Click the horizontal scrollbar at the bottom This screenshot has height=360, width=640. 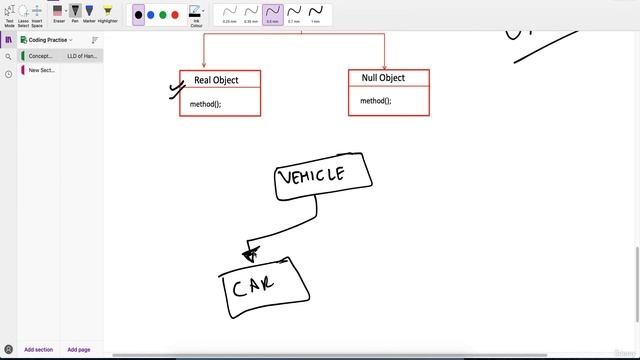click(x=329, y=355)
